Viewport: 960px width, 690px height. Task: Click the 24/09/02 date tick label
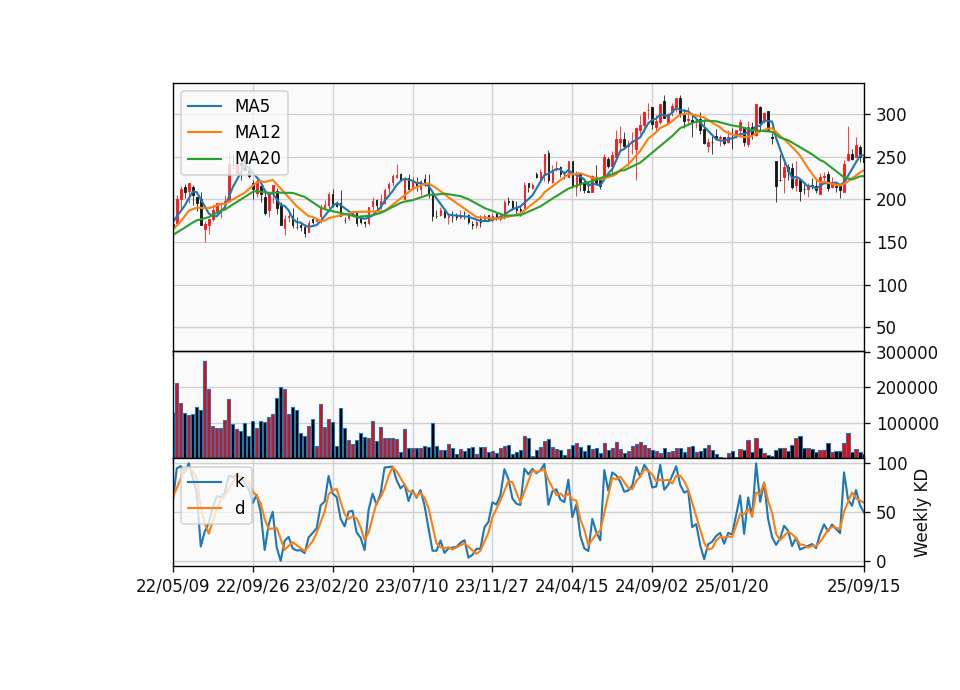coord(651,587)
